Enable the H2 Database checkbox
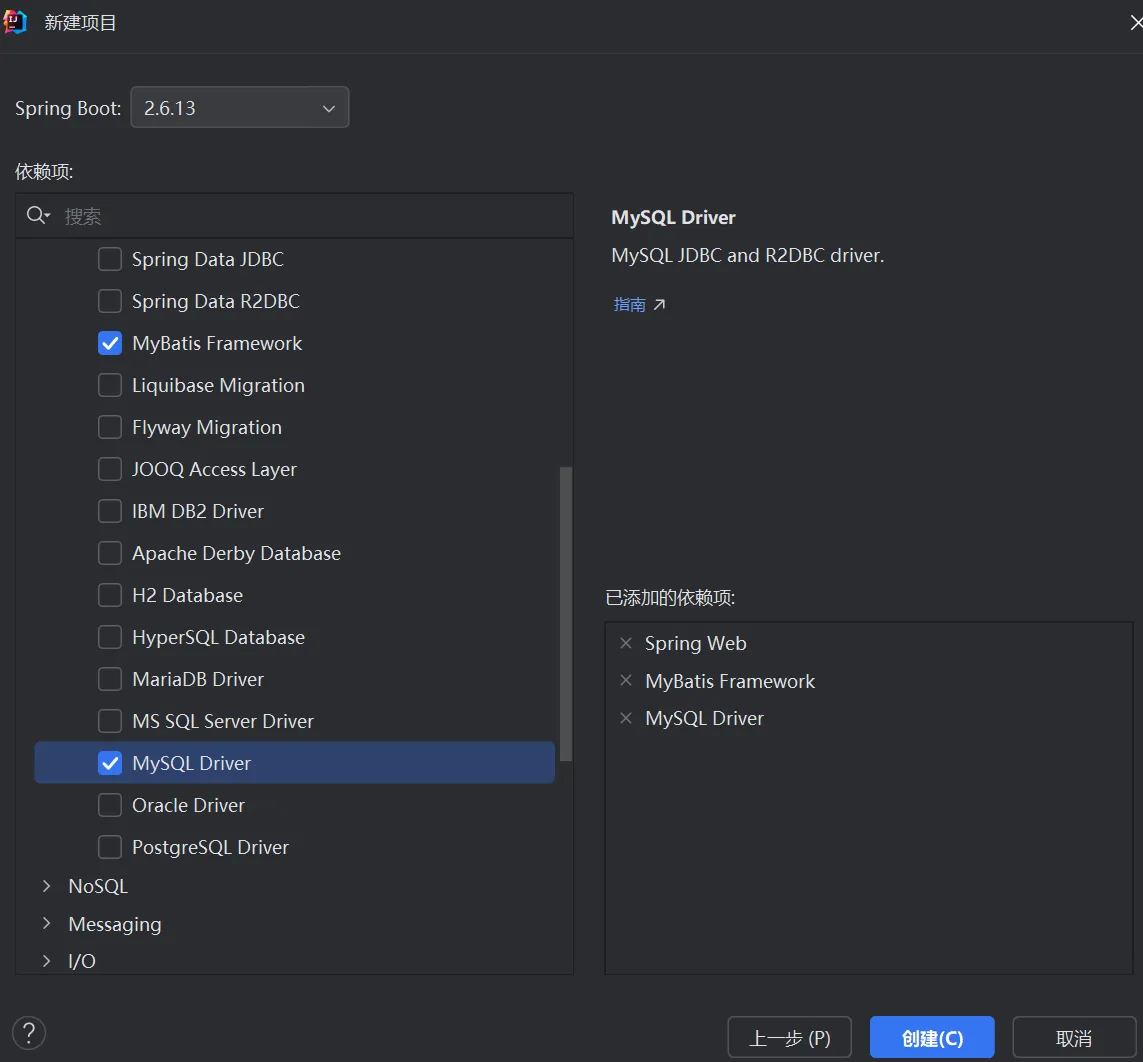Screen dimensions: 1143x1062 [110, 595]
